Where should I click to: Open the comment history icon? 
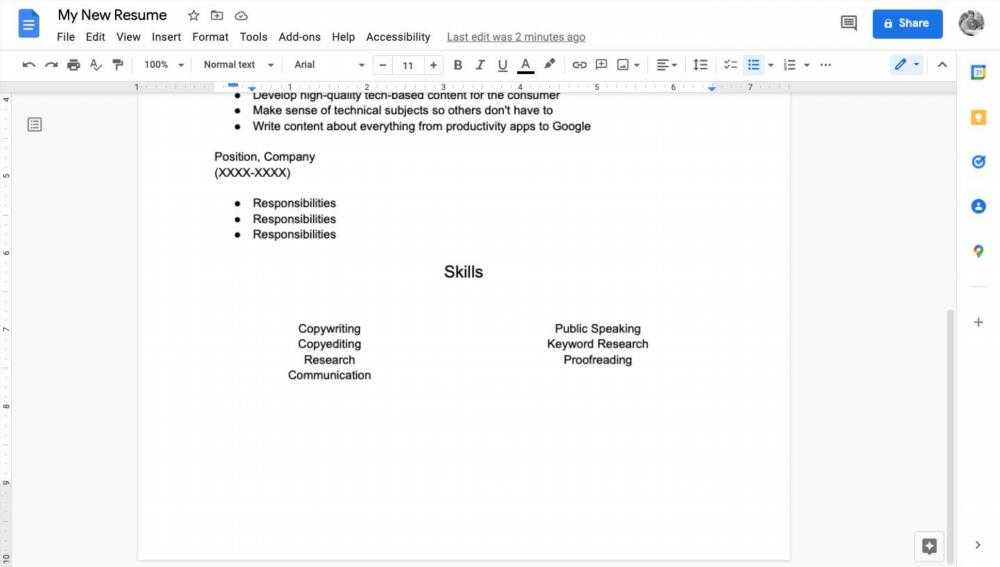coord(849,23)
